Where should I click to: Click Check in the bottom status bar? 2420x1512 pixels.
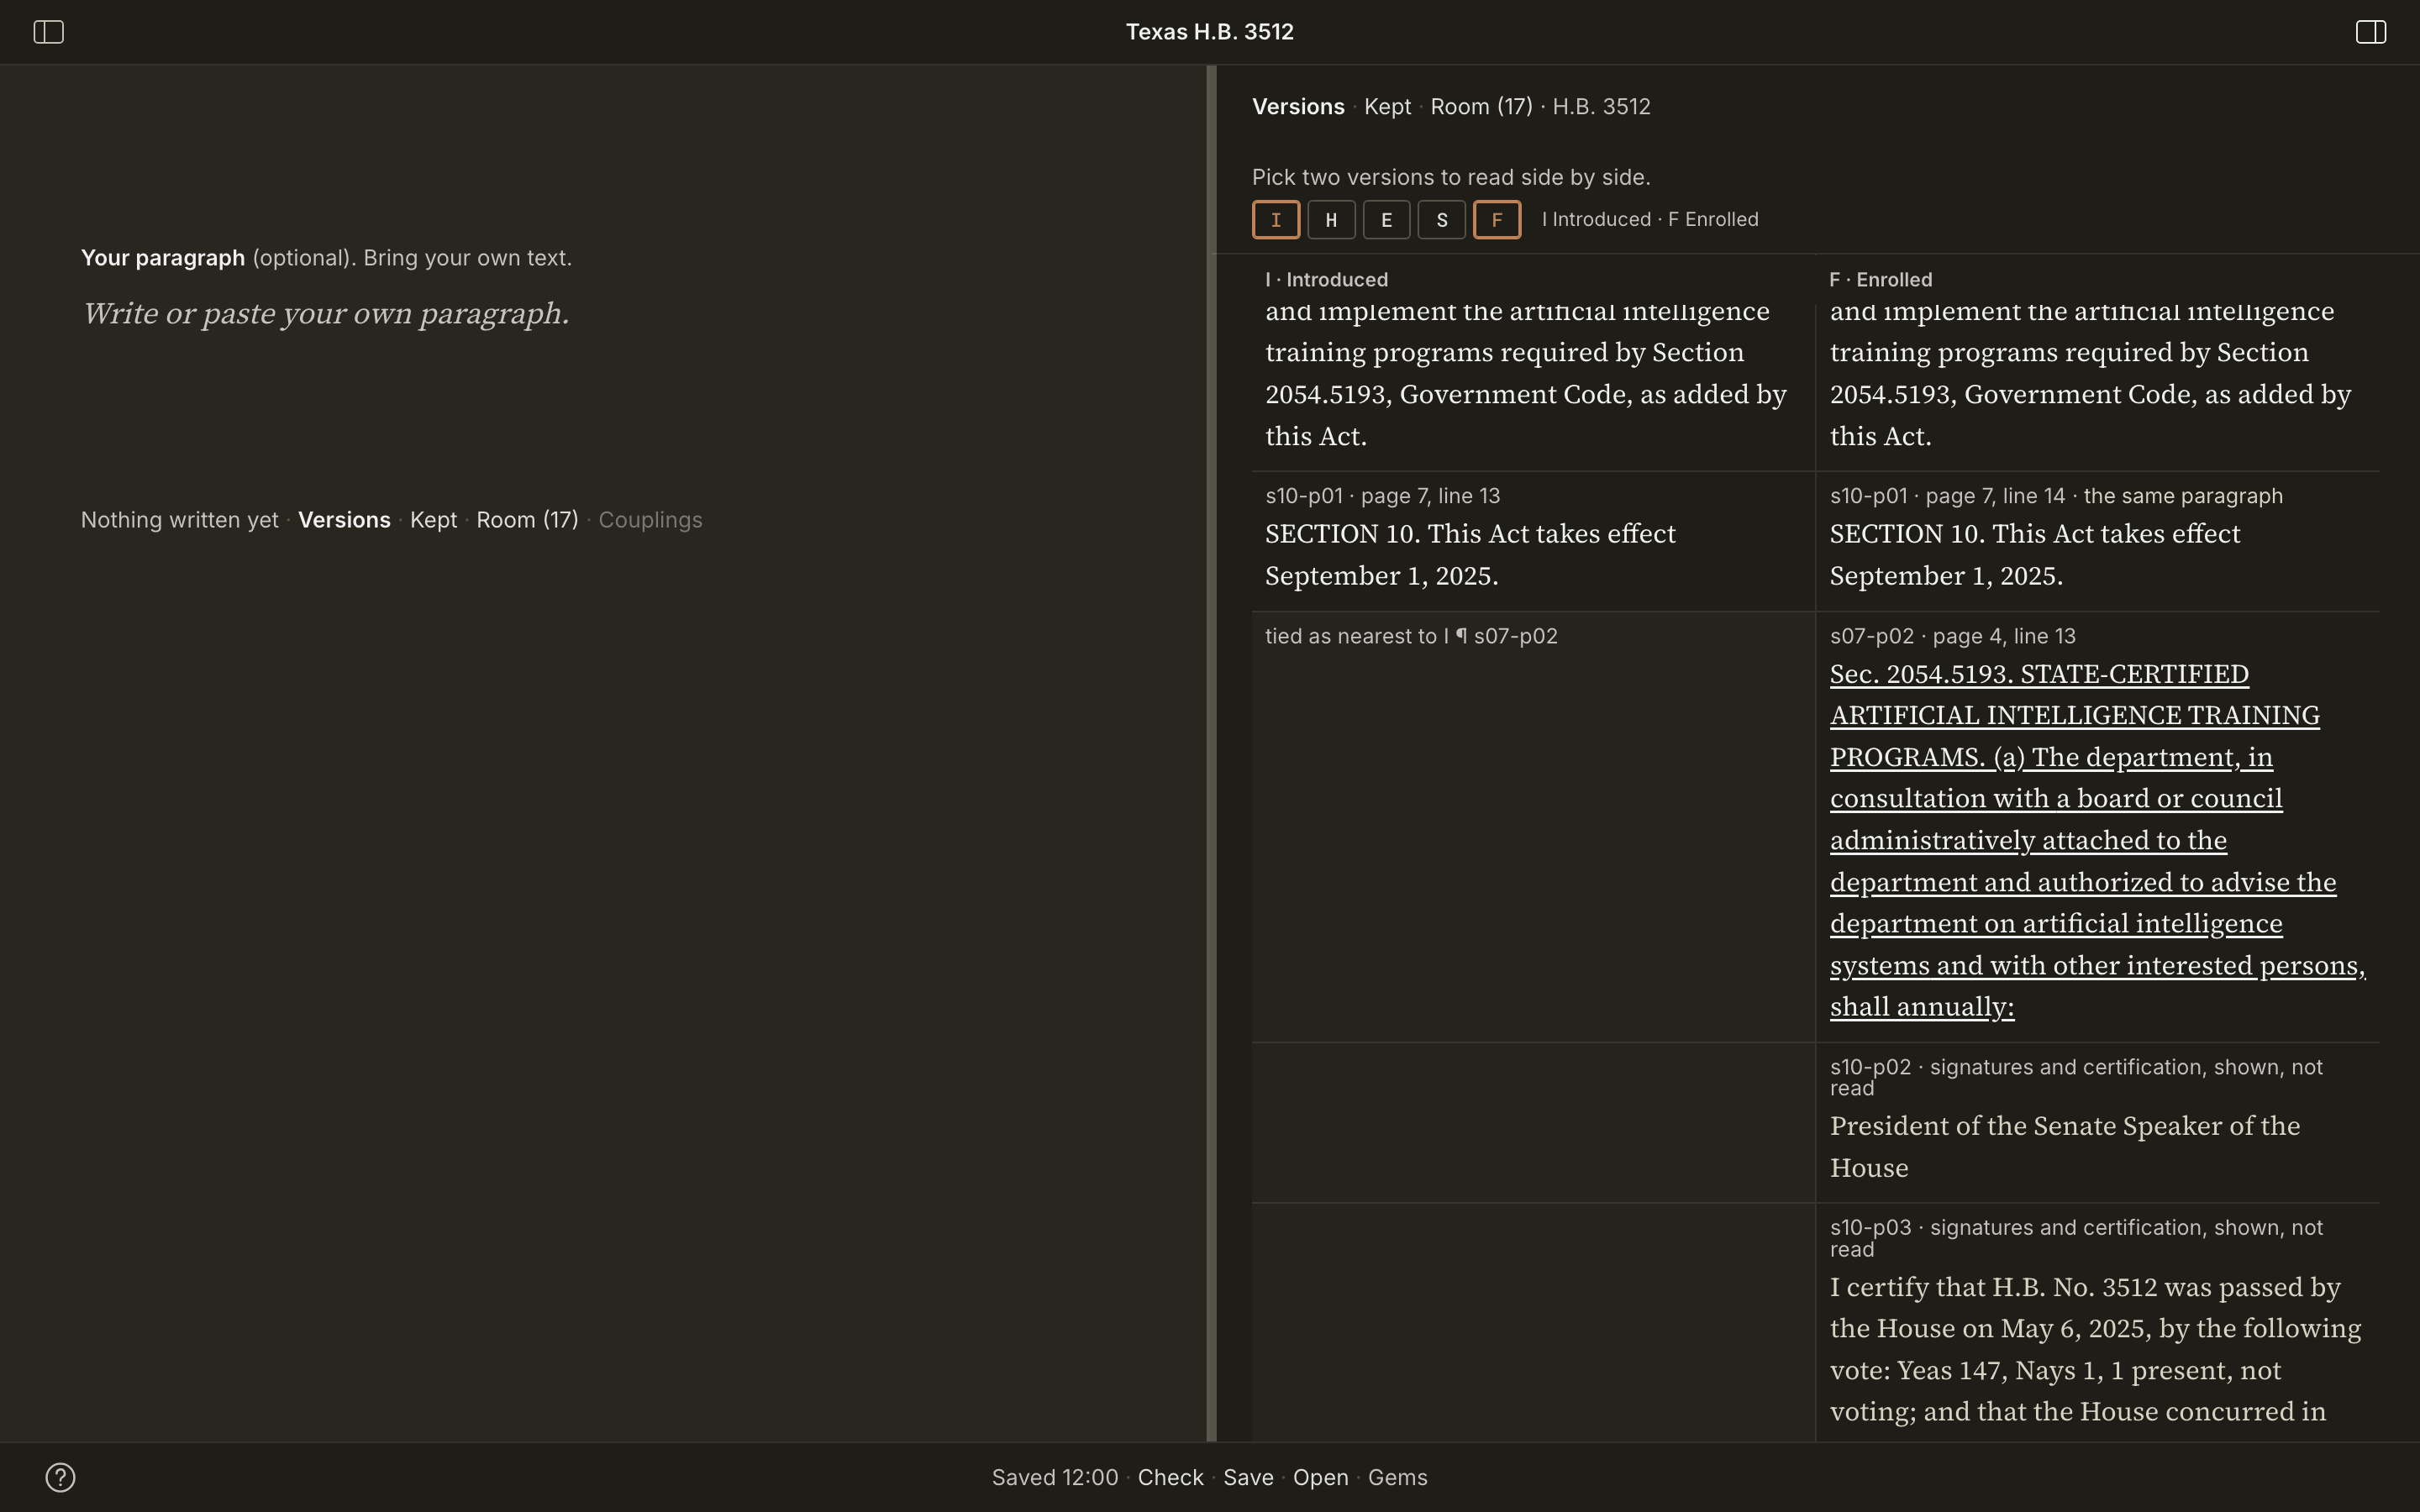[1170, 1477]
